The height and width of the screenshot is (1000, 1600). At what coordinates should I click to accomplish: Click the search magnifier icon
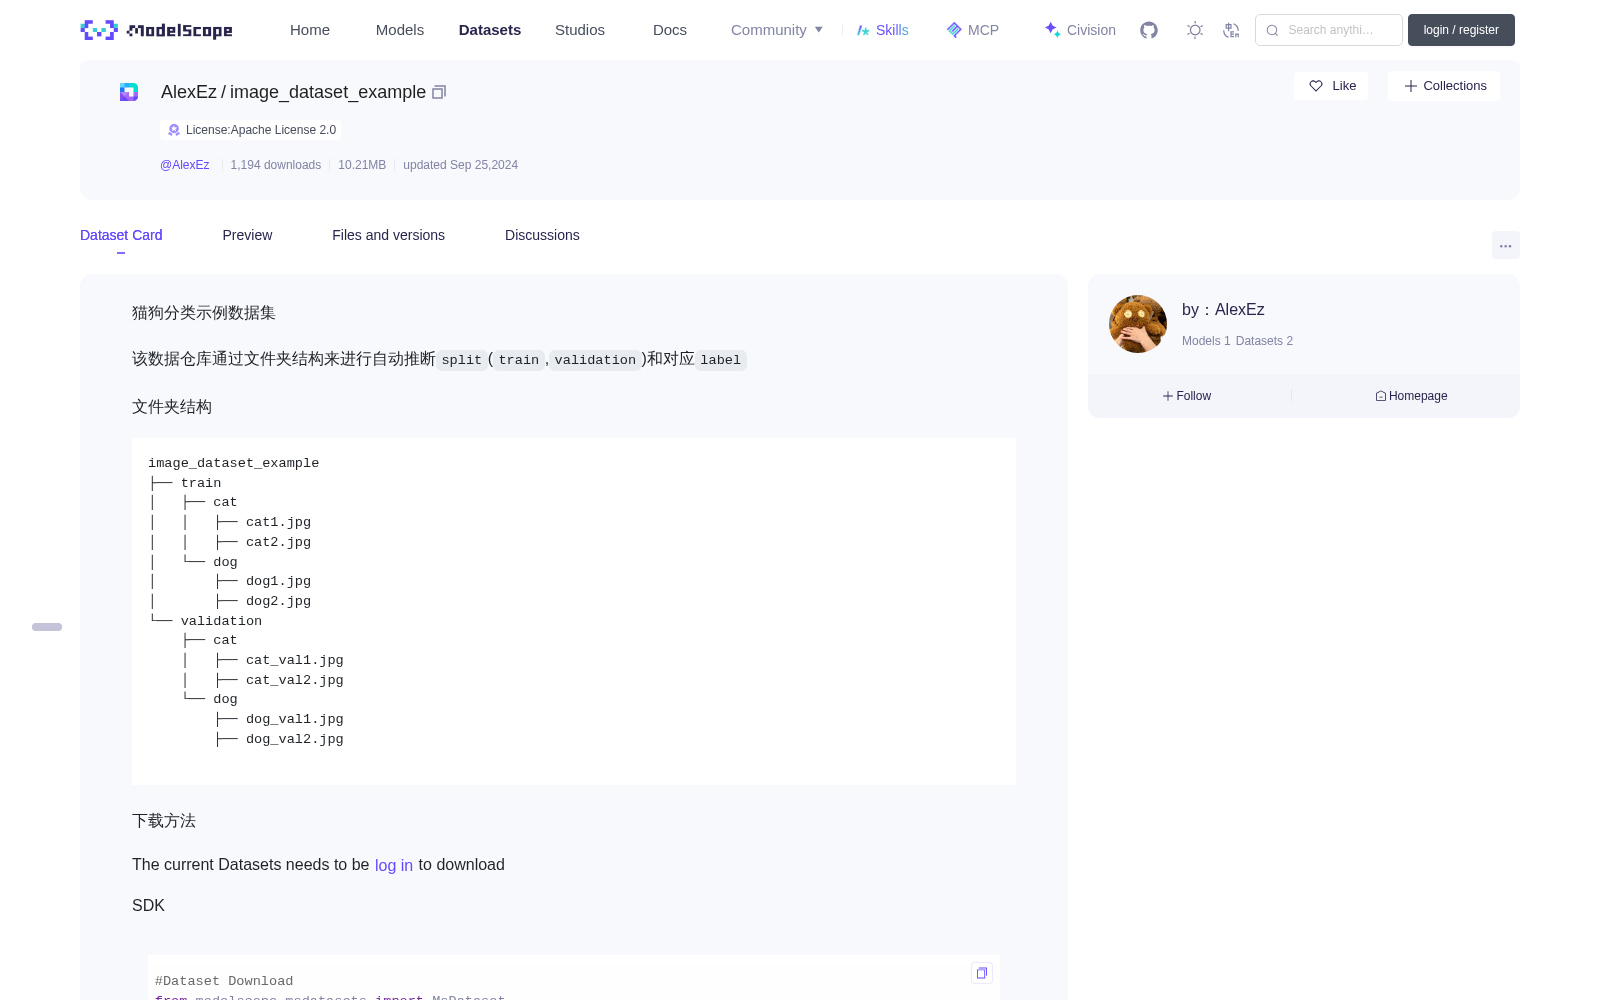[x=1273, y=30]
